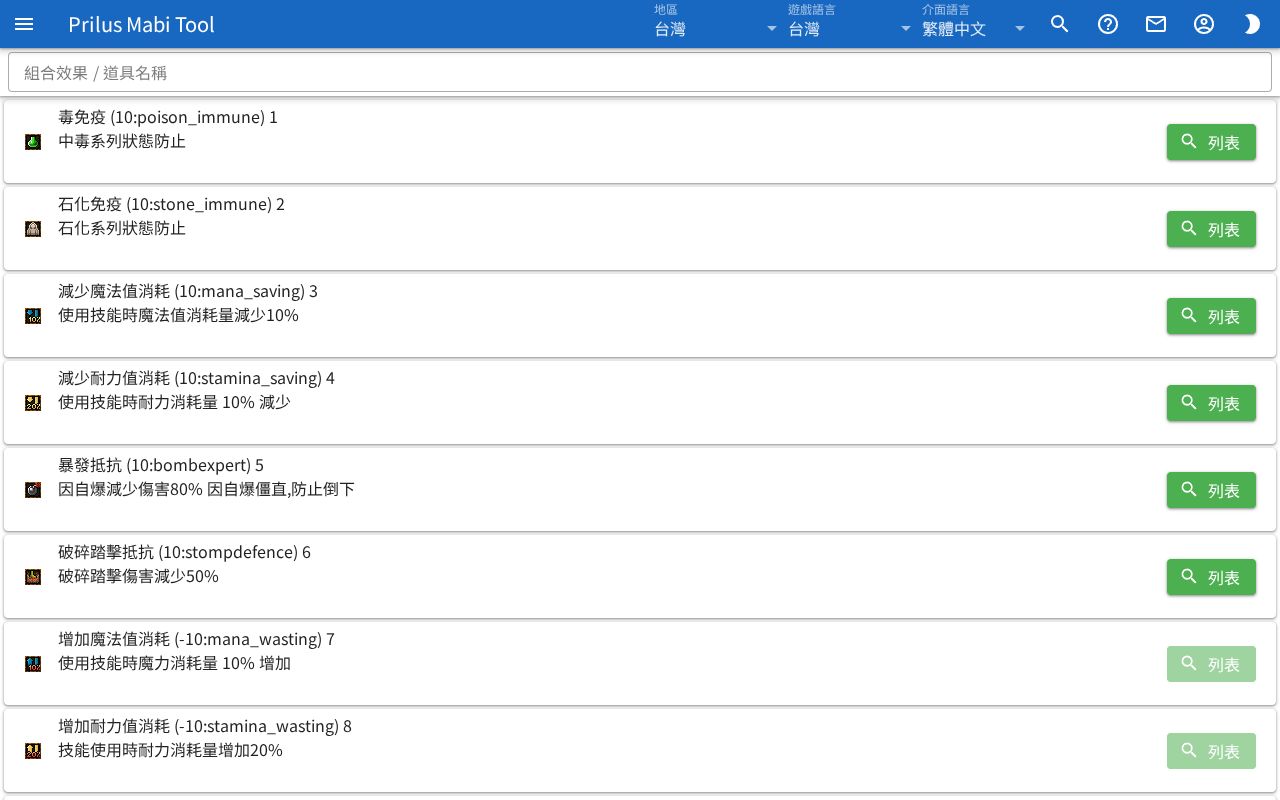Click the stompdefence effect icon

click(33, 577)
